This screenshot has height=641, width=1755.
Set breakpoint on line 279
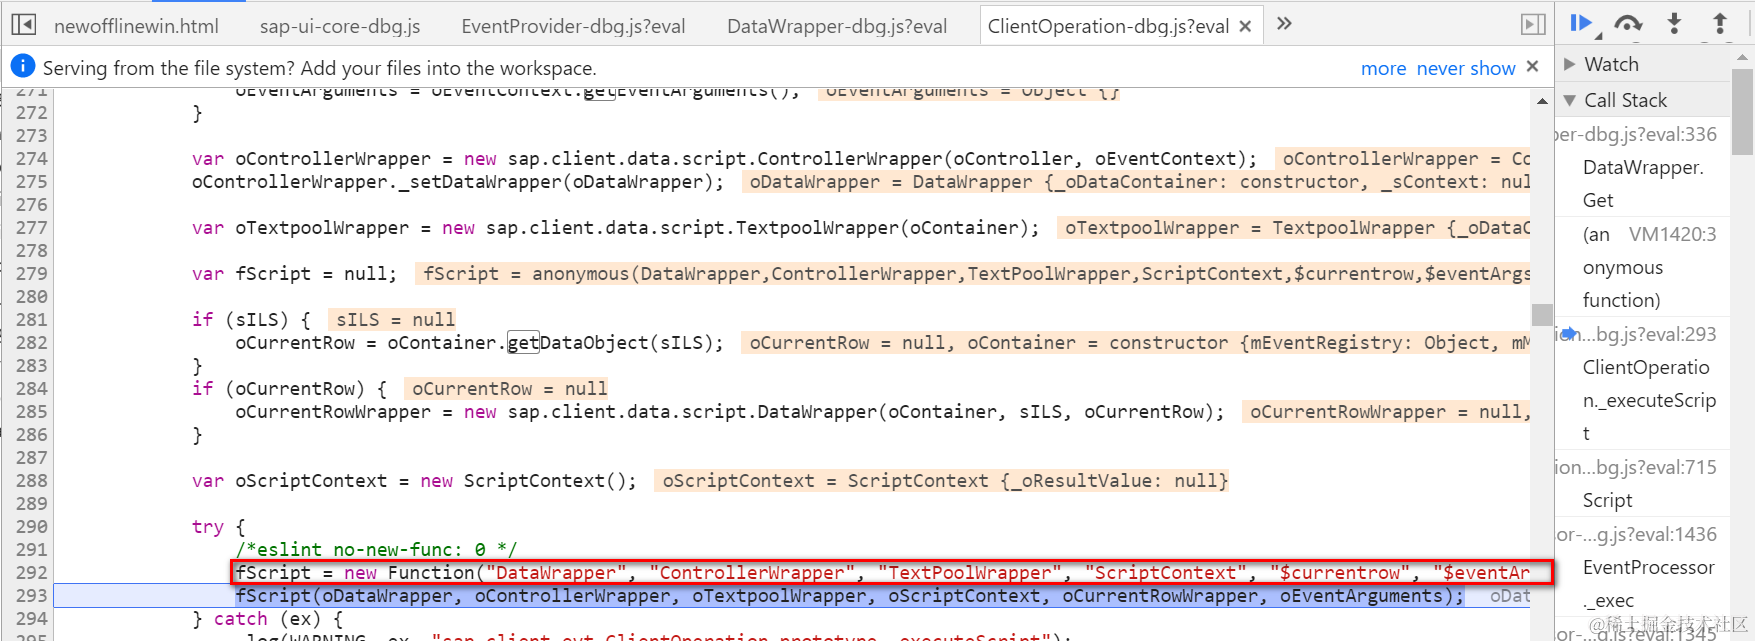click(x=31, y=273)
